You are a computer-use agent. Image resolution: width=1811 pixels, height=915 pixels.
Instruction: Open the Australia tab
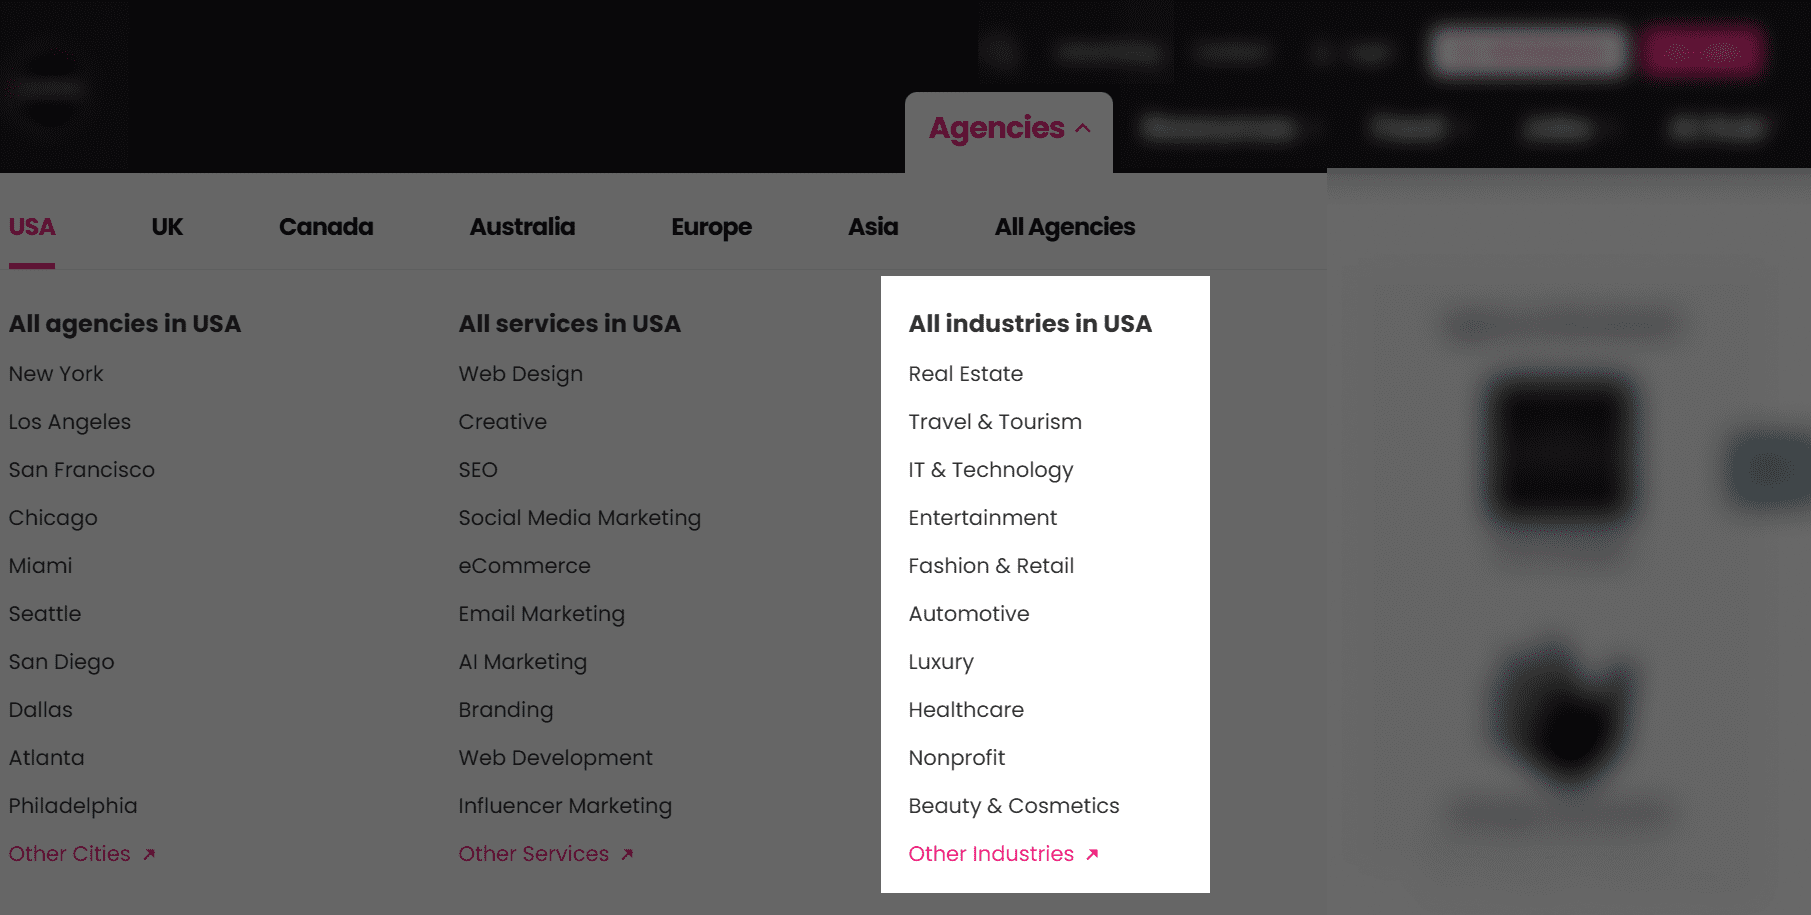pyautogui.click(x=522, y=227)
